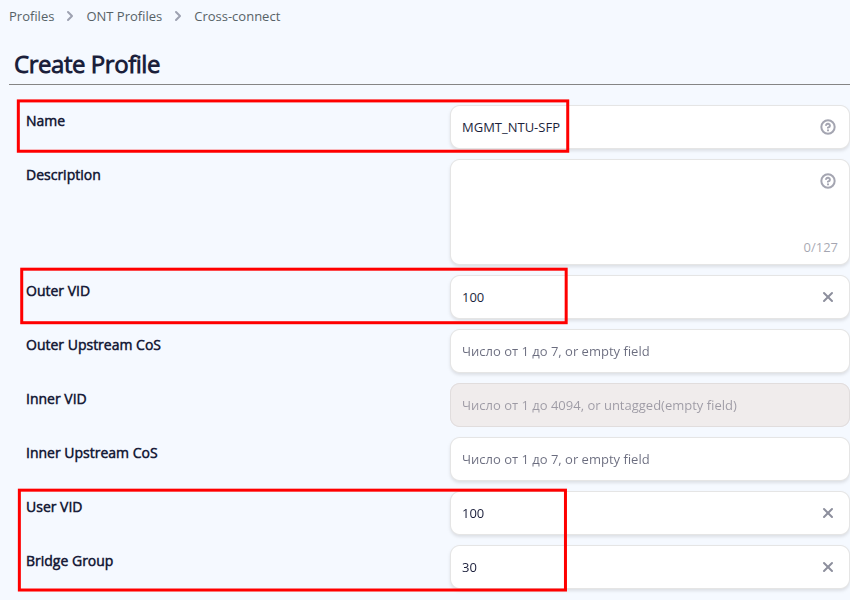
Task: Click the help icon in Description field
Action: [x=827, y=181]
